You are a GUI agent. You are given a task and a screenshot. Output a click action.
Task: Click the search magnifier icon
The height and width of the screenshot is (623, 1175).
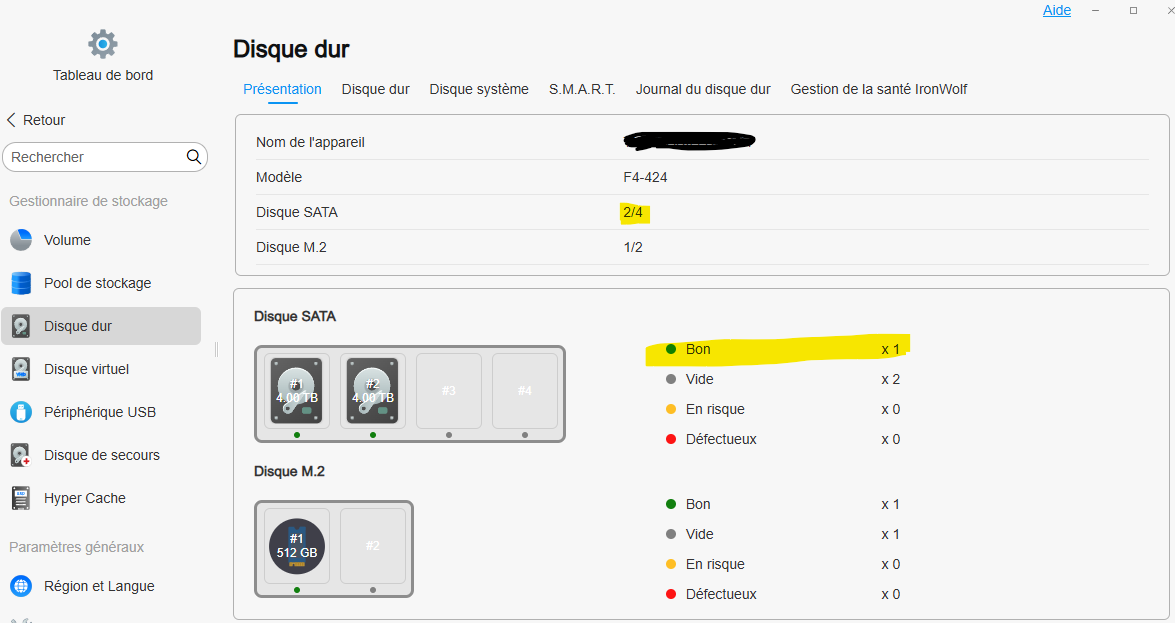click(193, 157)
